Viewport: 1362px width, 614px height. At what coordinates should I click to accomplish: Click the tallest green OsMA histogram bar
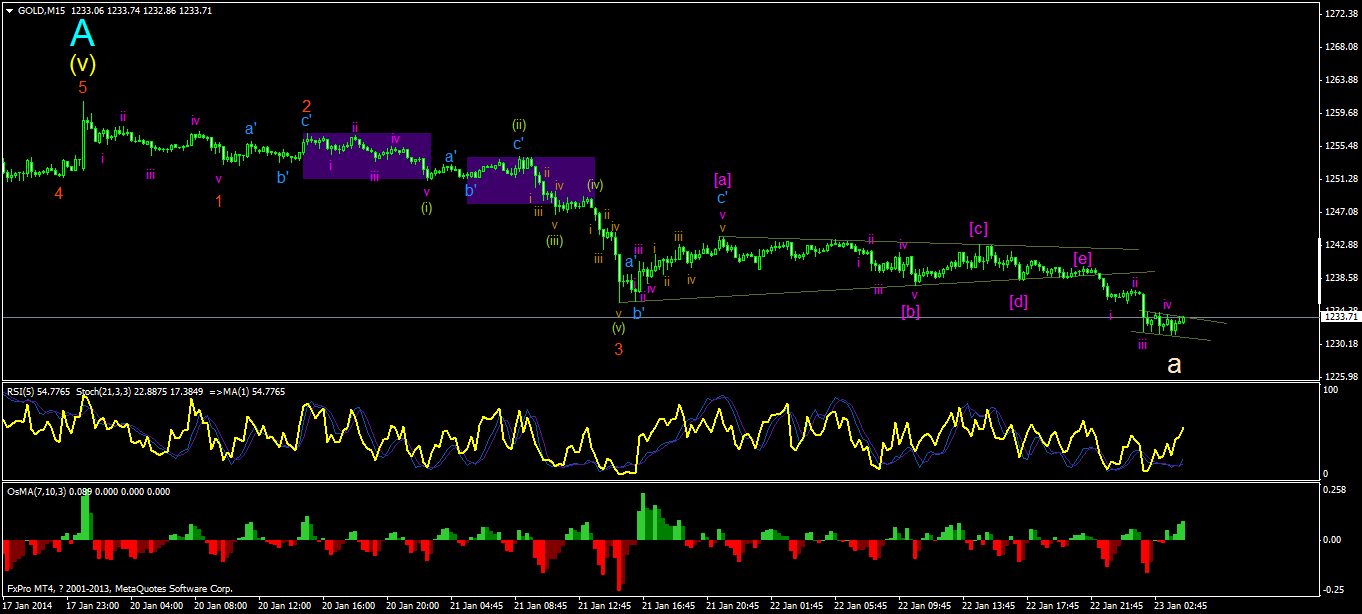(x=85, y=517)
